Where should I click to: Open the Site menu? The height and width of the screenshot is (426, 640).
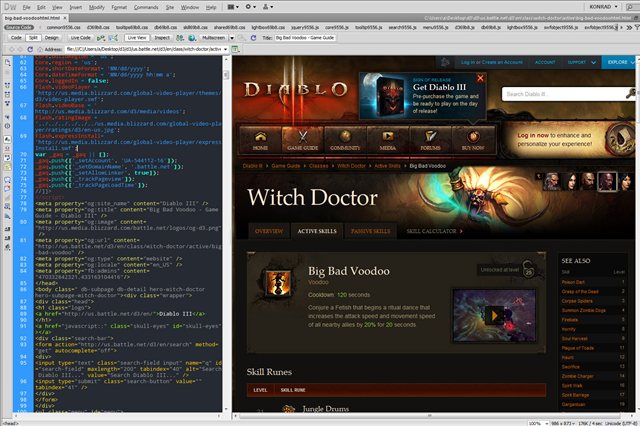(170, 7)
